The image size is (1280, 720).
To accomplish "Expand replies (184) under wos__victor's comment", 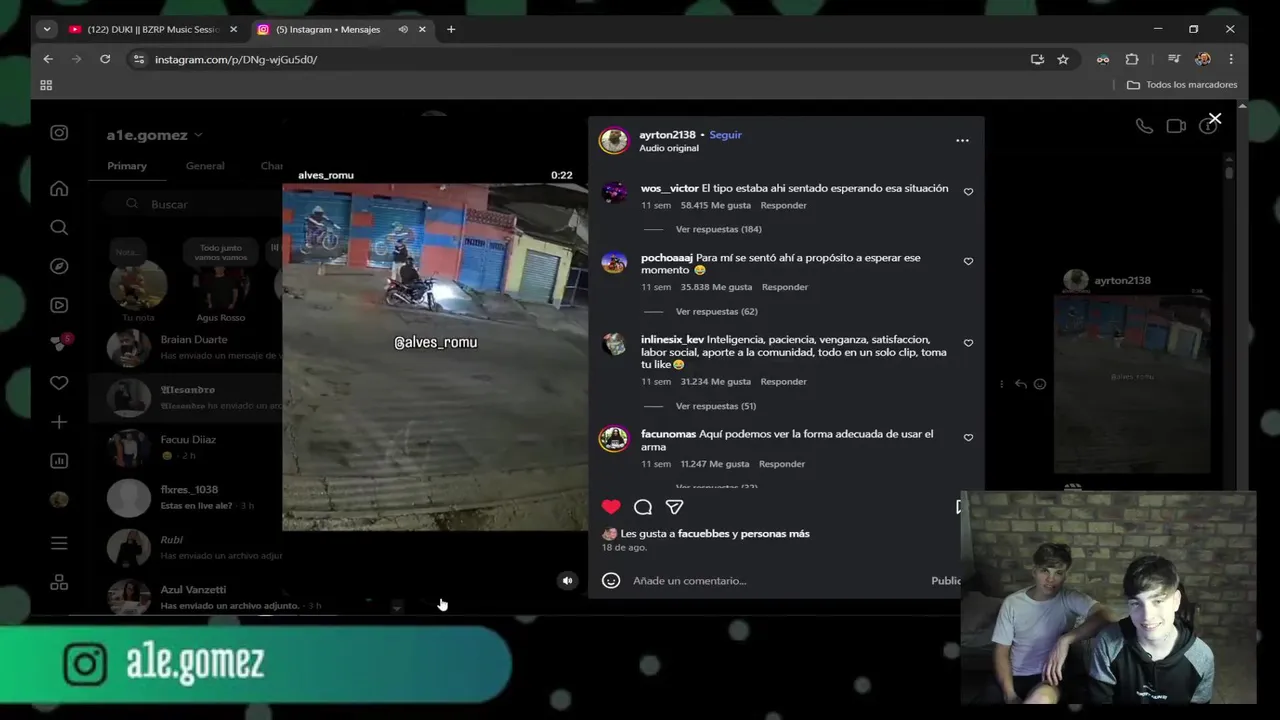I will (x=718, y=229).
